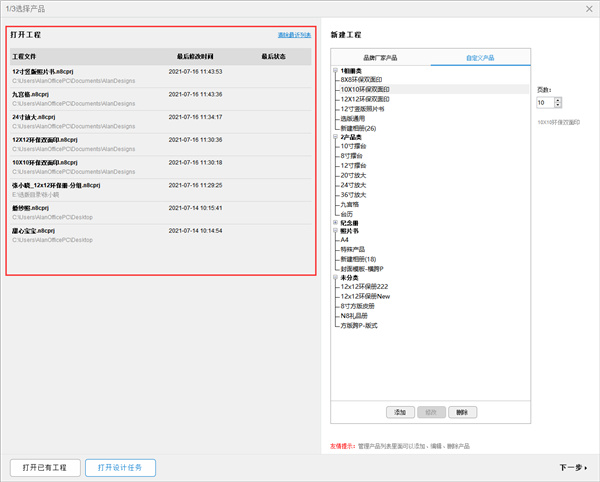Image resolution: width=600 pixels, height=482 pixels.
Task: Open the project modified 2021-07-14 10:14:54
Action: point(161,235)
